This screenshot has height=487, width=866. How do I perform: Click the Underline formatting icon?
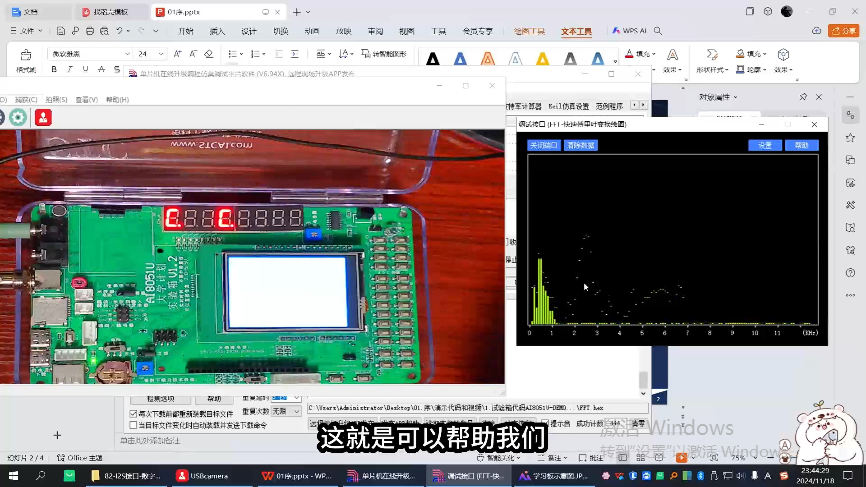click(x=85, y=70)
